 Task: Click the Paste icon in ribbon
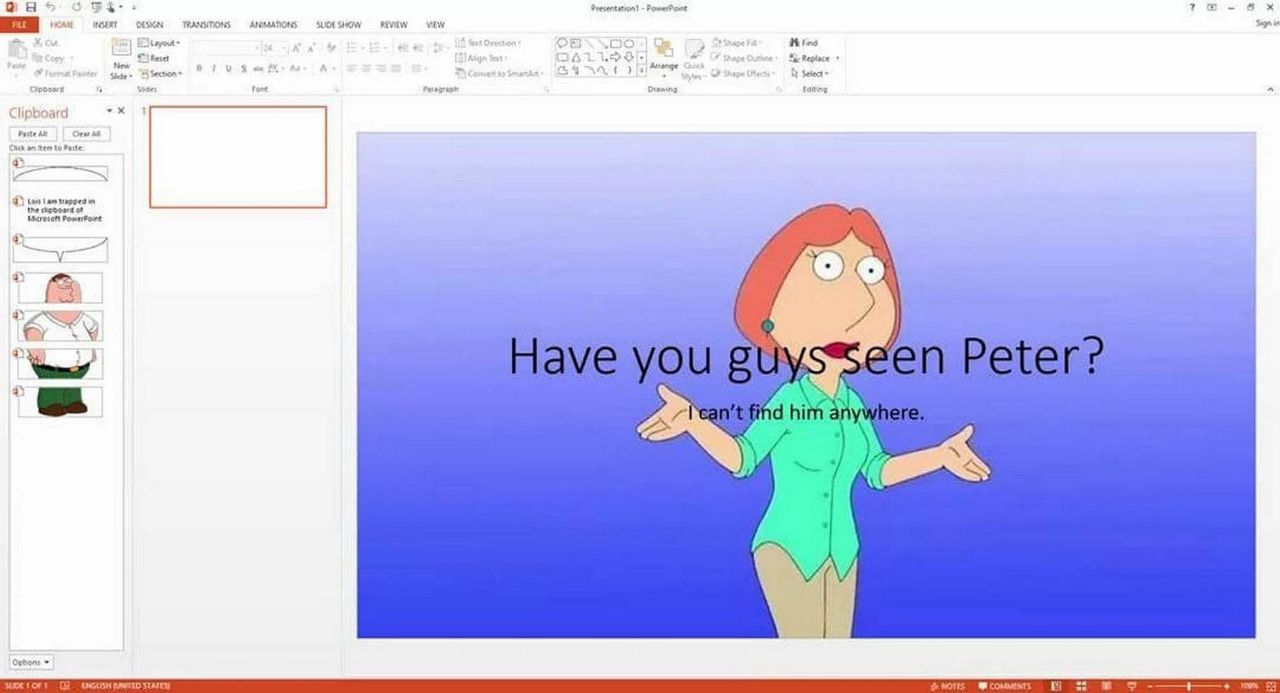click(x=17, y=50)
